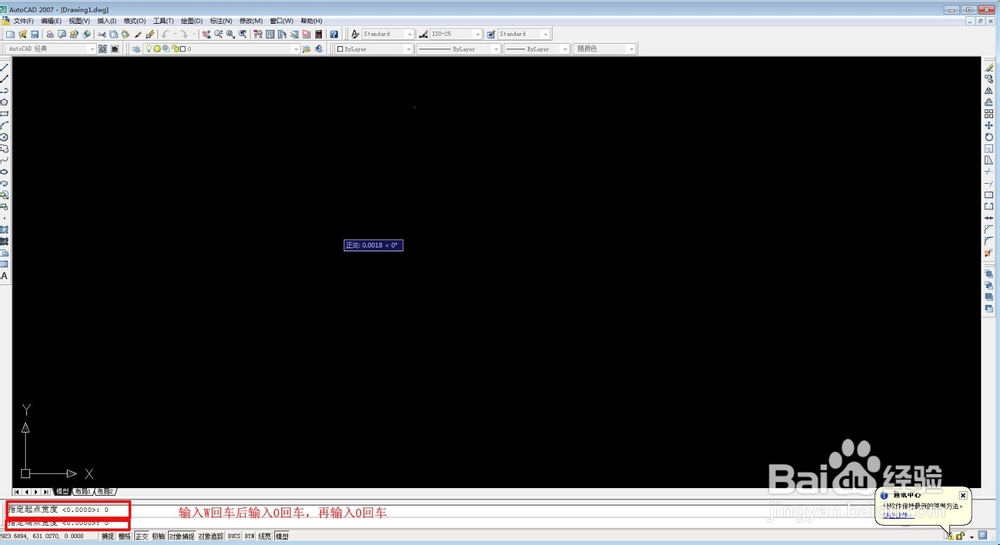Image resolution: width=1000 pixels, height=545 pixels.
Task: Click the first-tab navigation arrow
Action: click(17, 491)
